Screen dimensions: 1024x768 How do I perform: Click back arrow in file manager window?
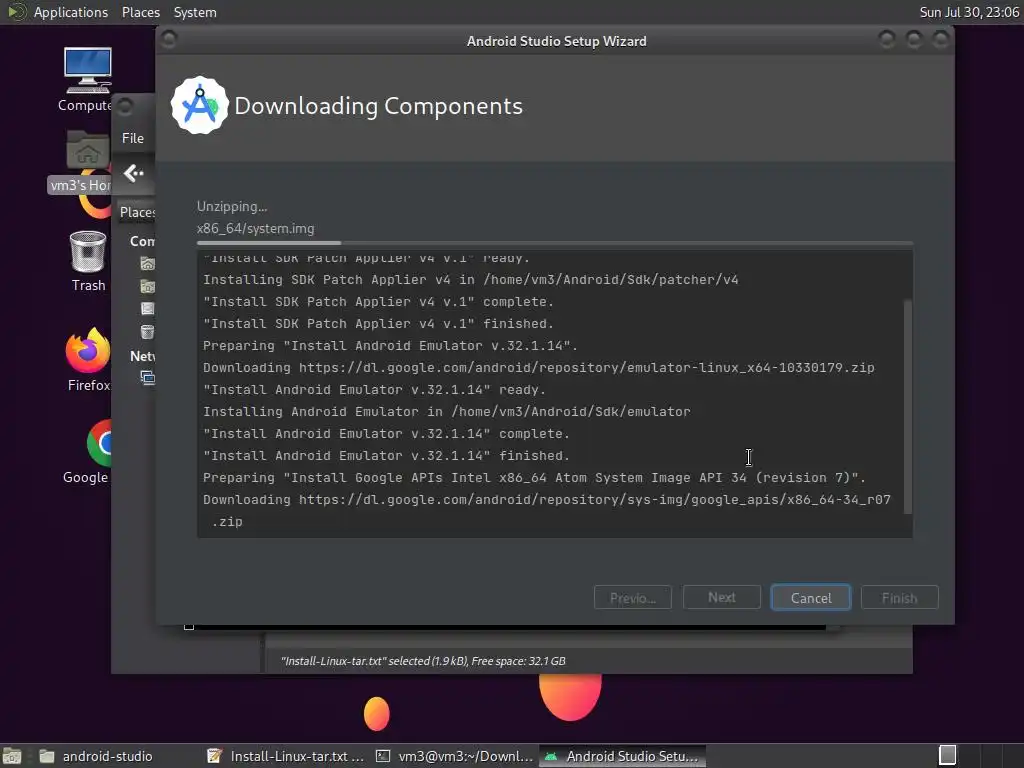tap(133, 173)
